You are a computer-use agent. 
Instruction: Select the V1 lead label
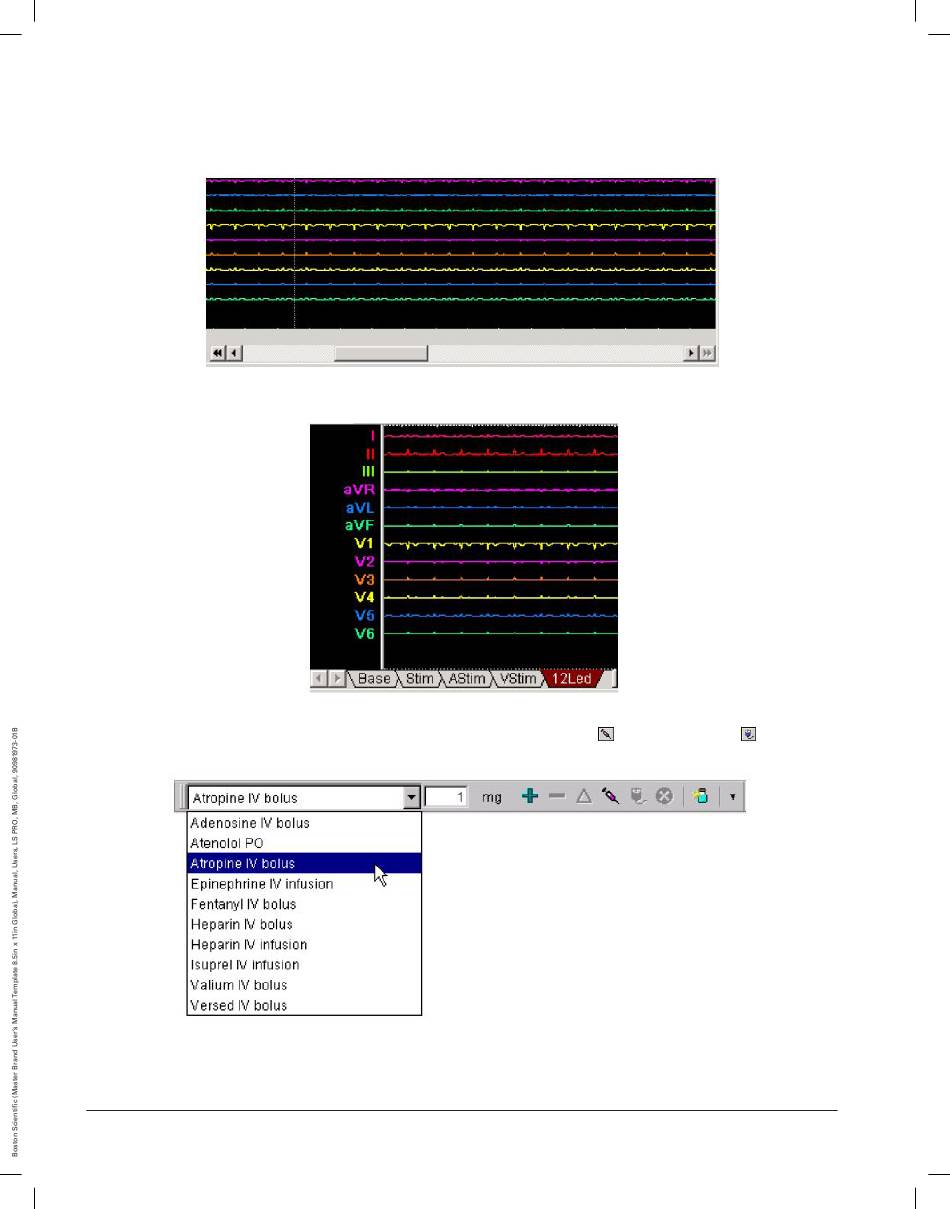tap(363, 543)
